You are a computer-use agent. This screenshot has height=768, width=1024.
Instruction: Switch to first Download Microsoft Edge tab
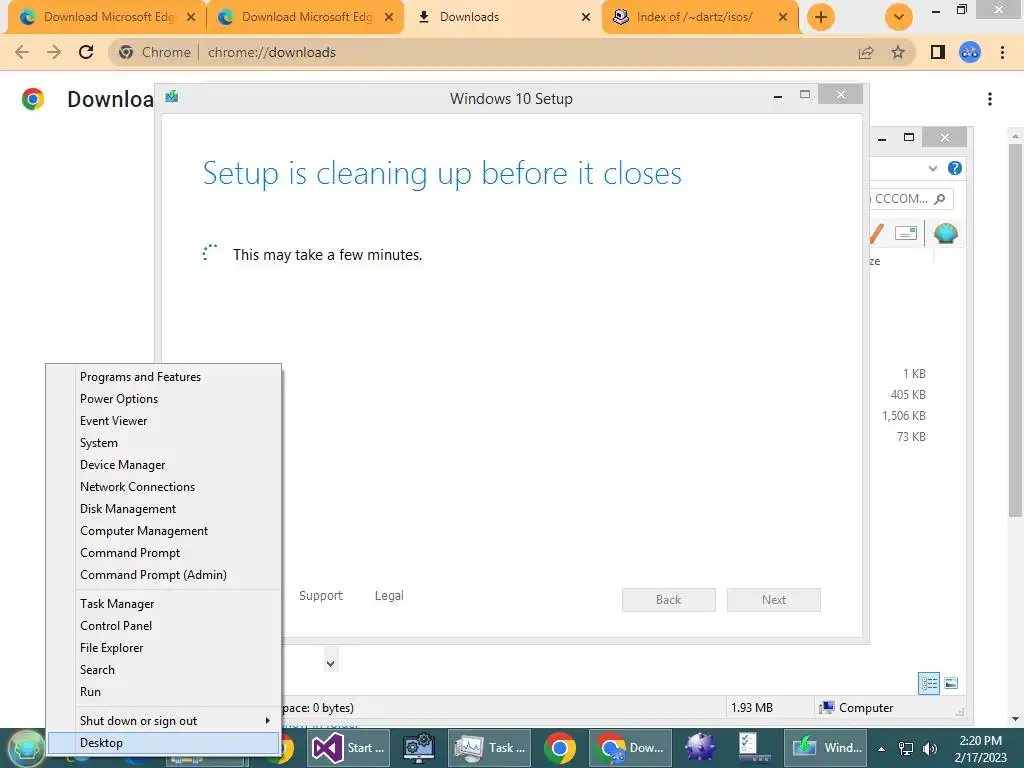[x=105, y=17]
